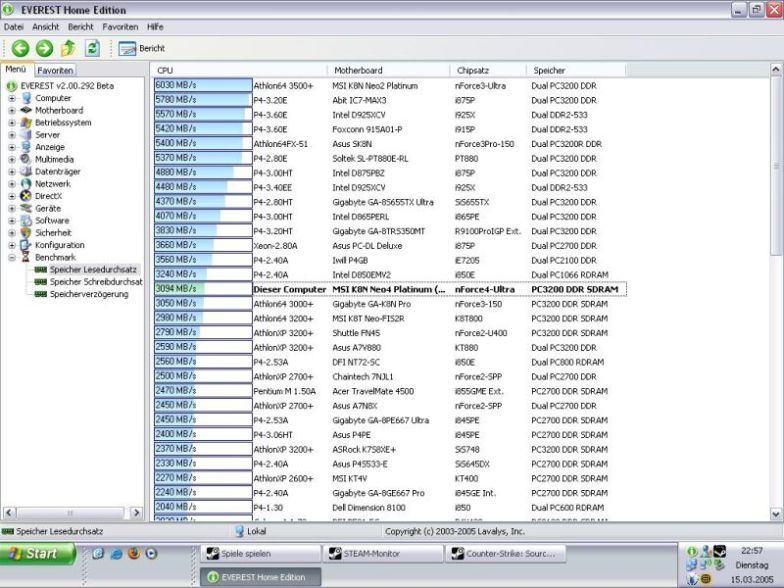
Task: Expand the Motherboard tree node
Action: 12,110
